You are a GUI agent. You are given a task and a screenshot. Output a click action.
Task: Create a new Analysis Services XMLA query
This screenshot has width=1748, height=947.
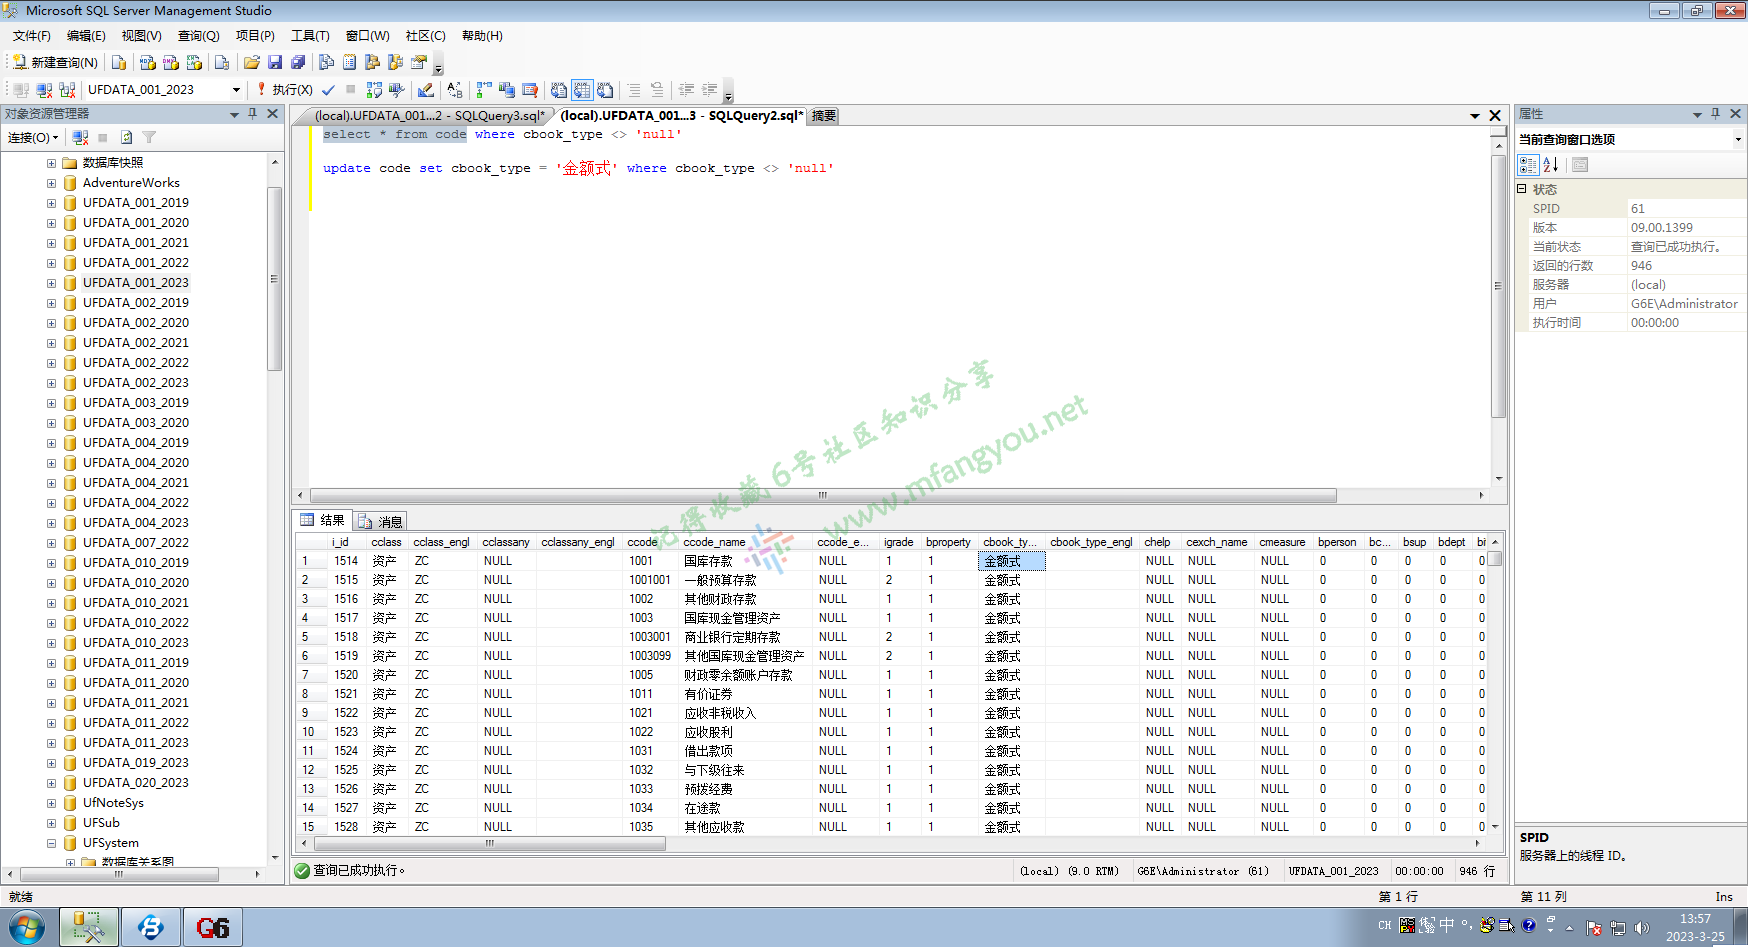(194, 62)
